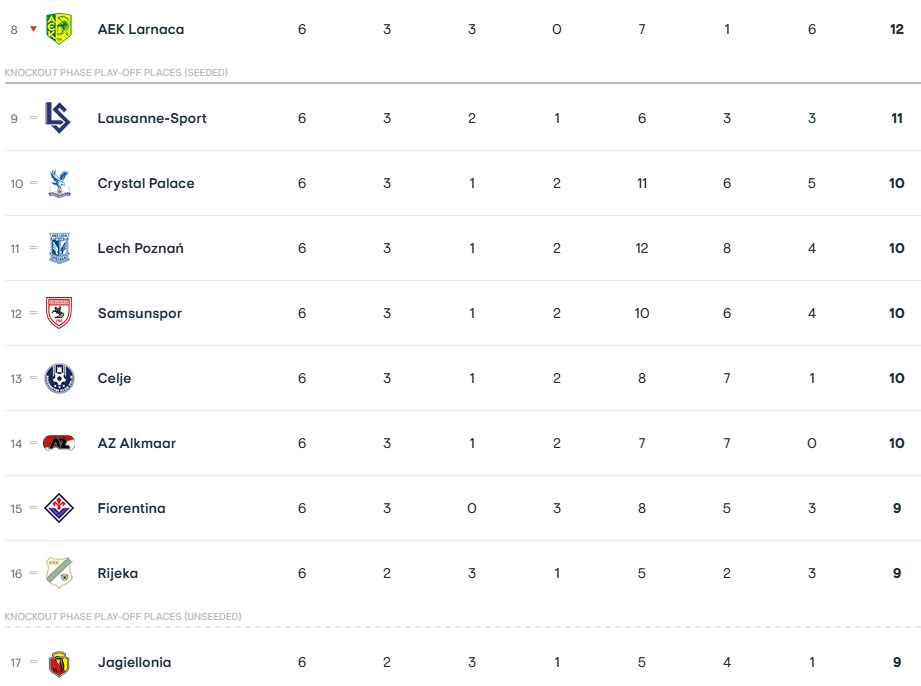Image resolution: width=921 pixels, height=686 pixels.
Task: Click the Rijeka club badge
Action: click(60, 573)
